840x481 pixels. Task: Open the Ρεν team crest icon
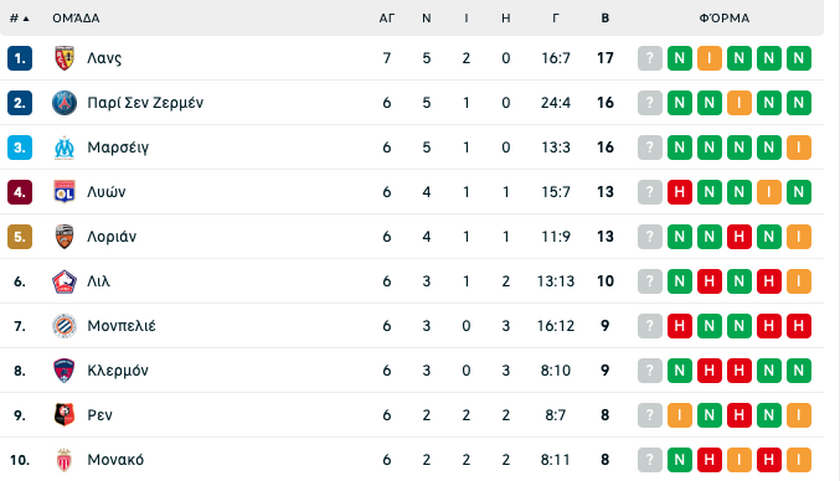[x=64, y=415]
